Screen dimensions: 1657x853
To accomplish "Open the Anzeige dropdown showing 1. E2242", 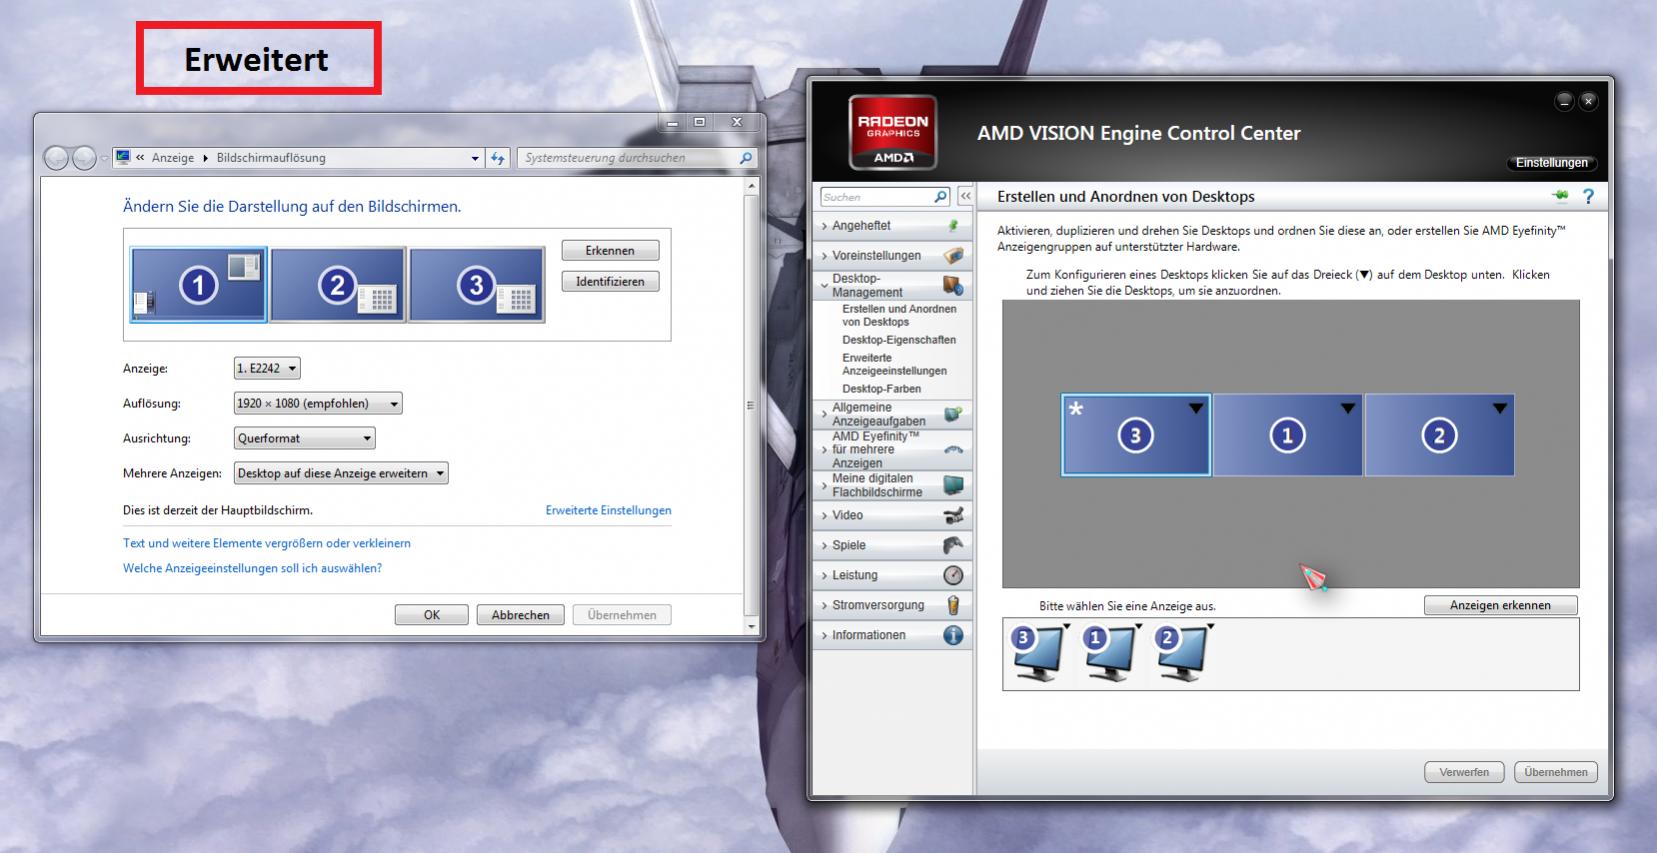I will pyautogui.click(x=267, y=369).
